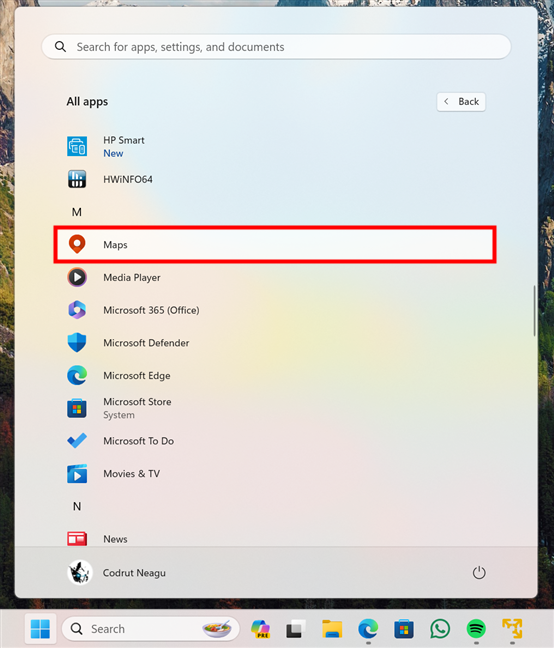Click the taskbar Search box
This screenshot has width=554, height=648.
(151, 629)
